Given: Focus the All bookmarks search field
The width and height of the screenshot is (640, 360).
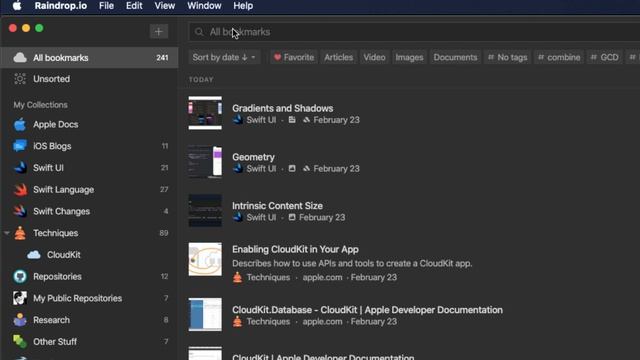Looking at the screenshot, I should [414, 32].
